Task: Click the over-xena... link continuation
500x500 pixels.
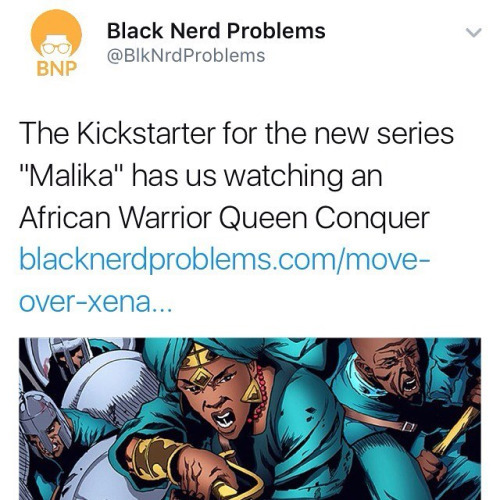Action: tap(95, 303)
